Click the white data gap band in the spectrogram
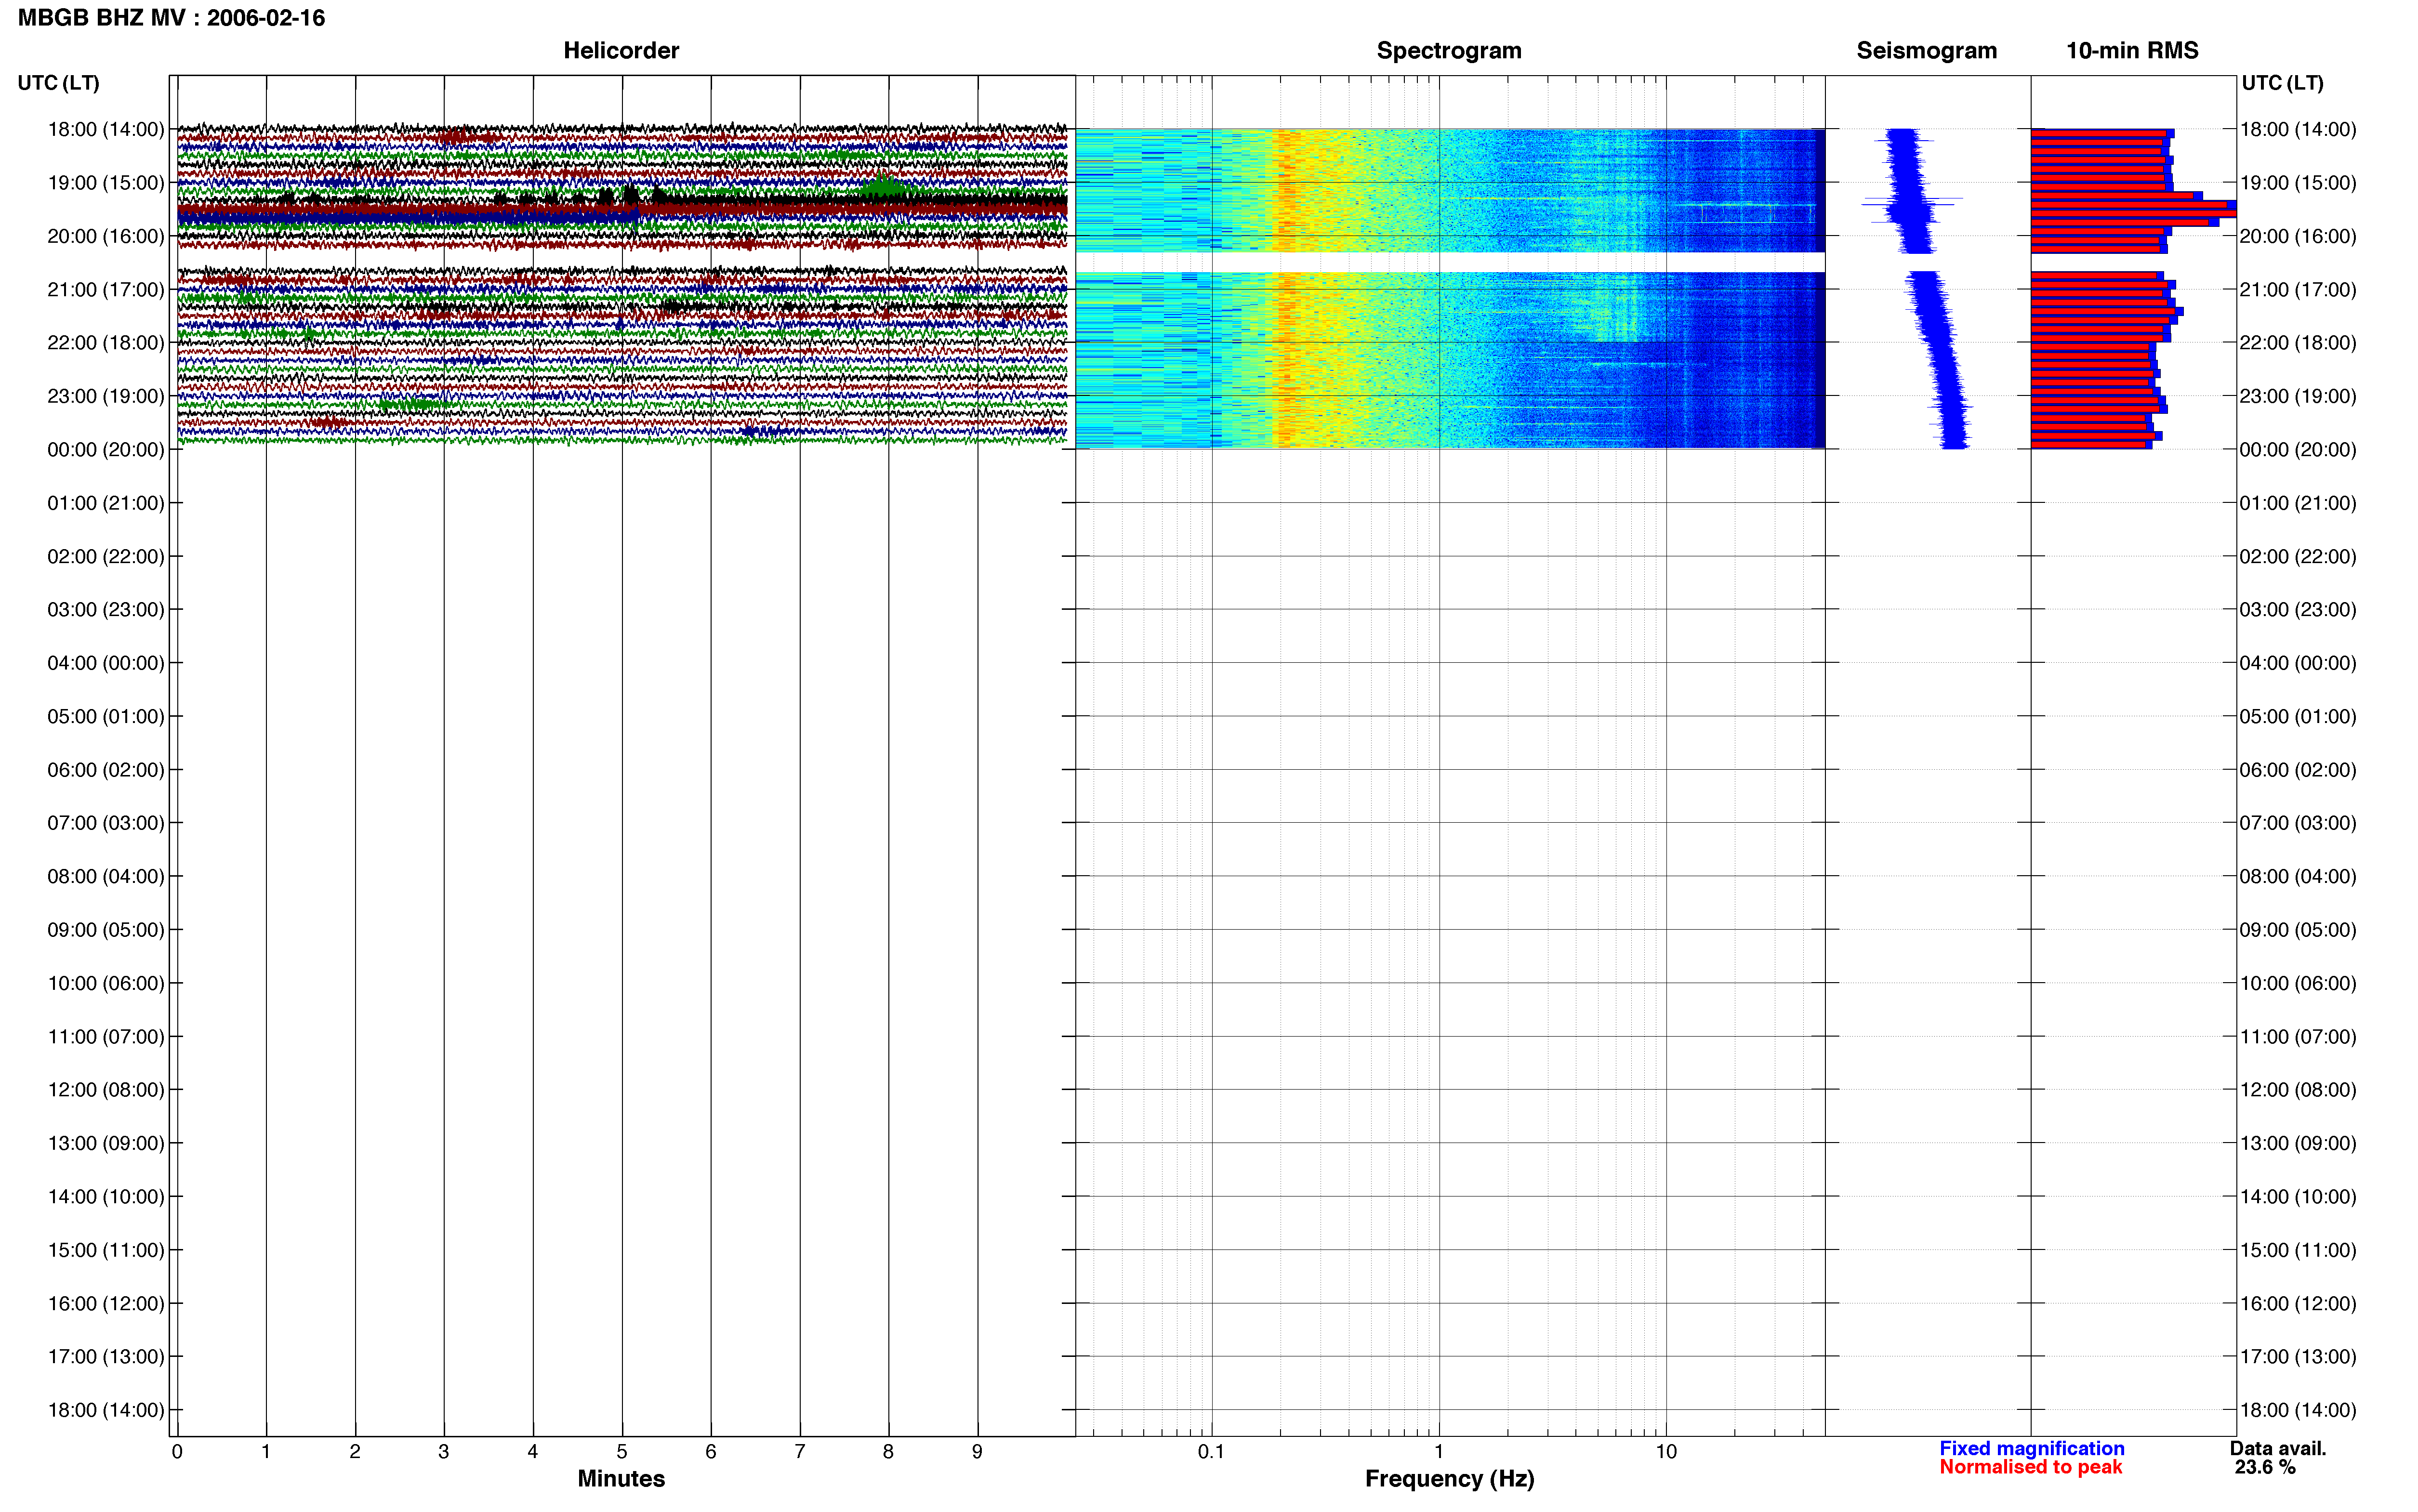 [x=1449, y=262]
